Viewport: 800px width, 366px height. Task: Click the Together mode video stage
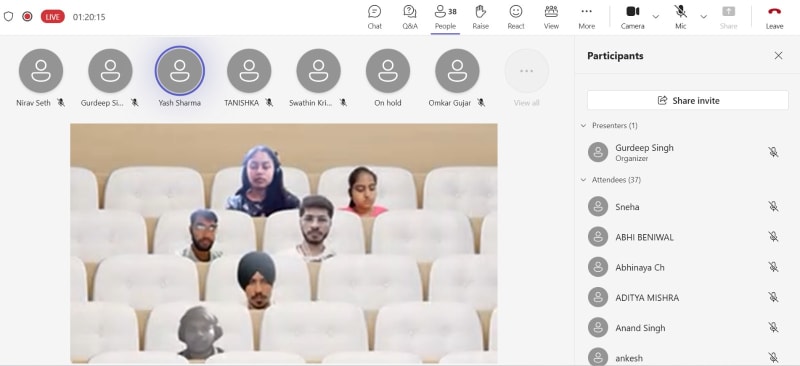click(x=284, y=243)
